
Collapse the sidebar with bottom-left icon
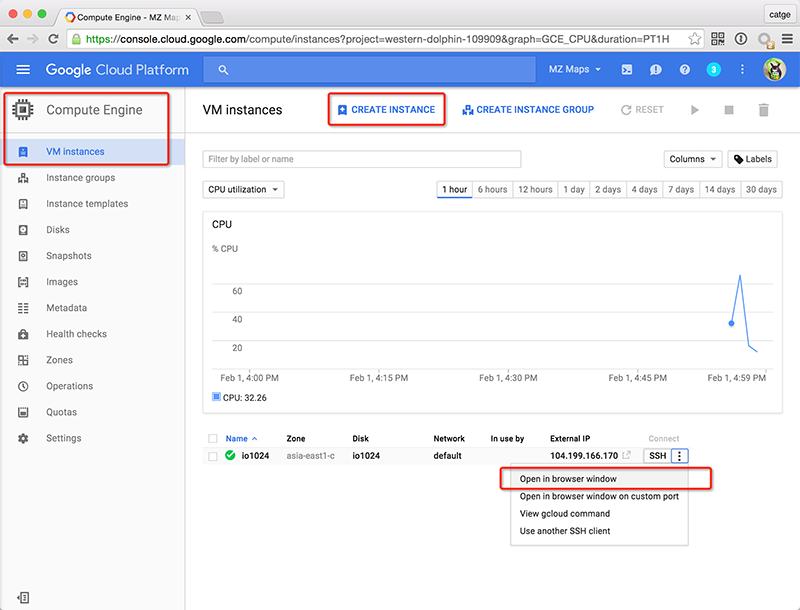(23, 597)
